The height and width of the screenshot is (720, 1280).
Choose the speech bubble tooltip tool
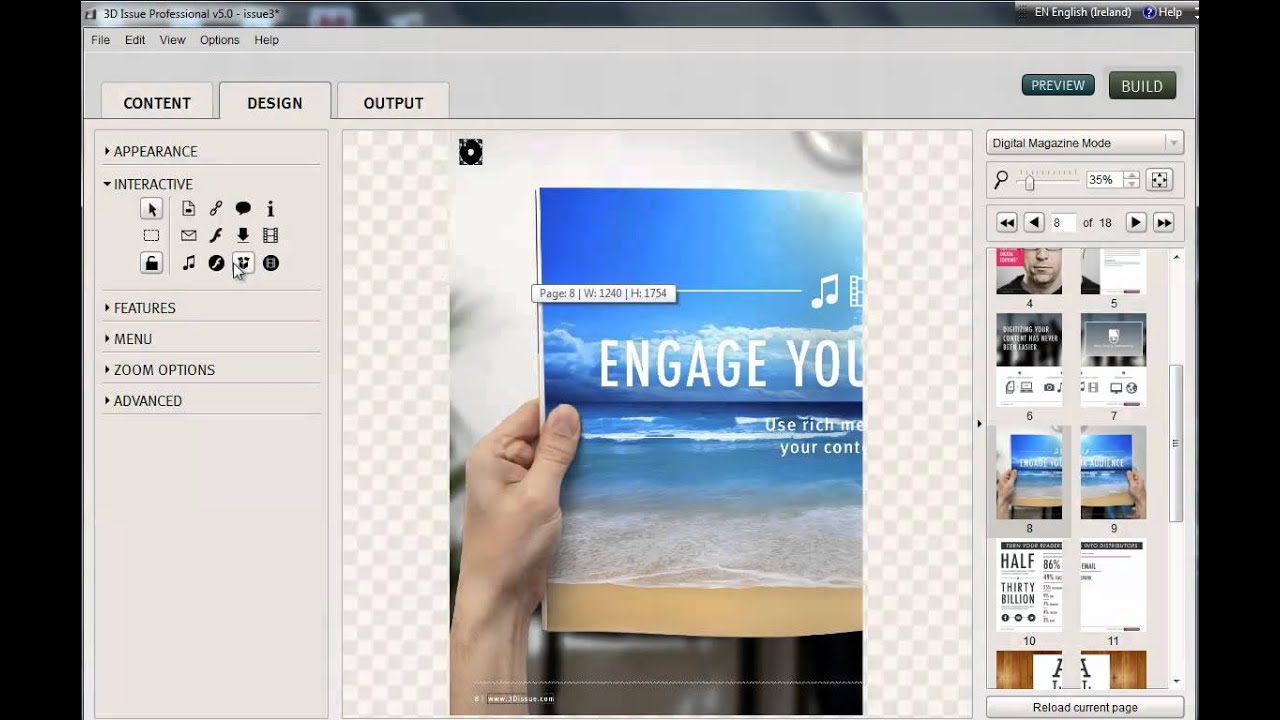coord(243,209)
